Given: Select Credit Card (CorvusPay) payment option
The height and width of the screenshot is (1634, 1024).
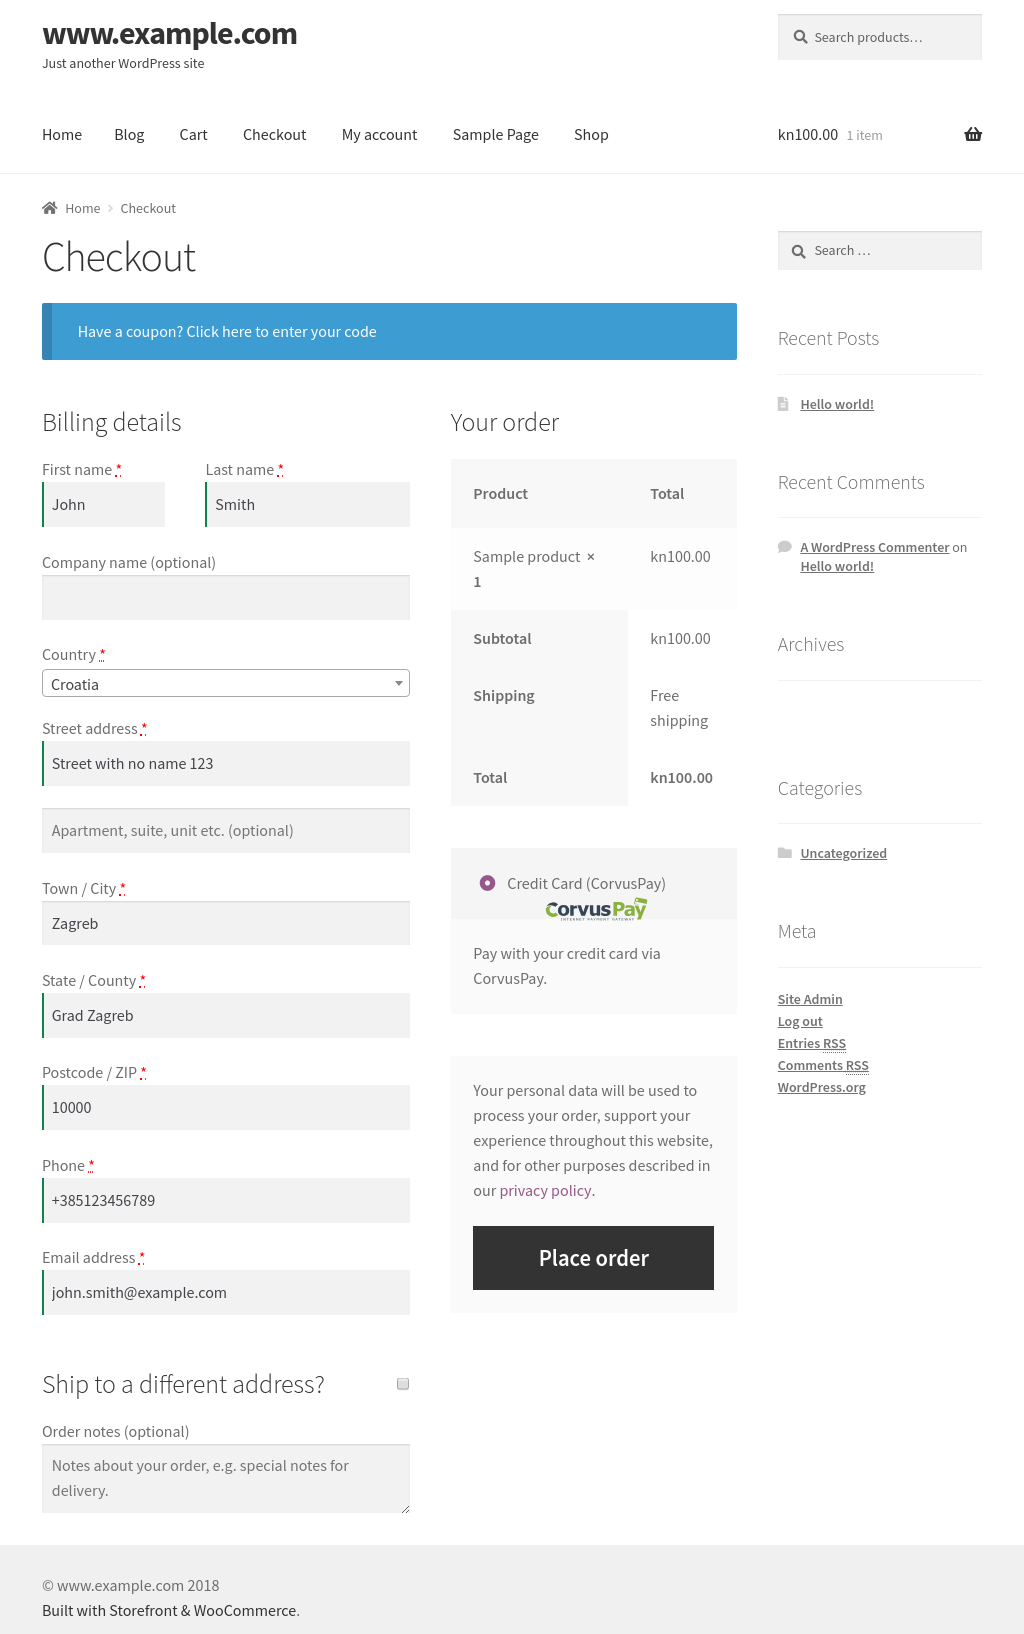Looking at the screenshot, I should (487, 883).
